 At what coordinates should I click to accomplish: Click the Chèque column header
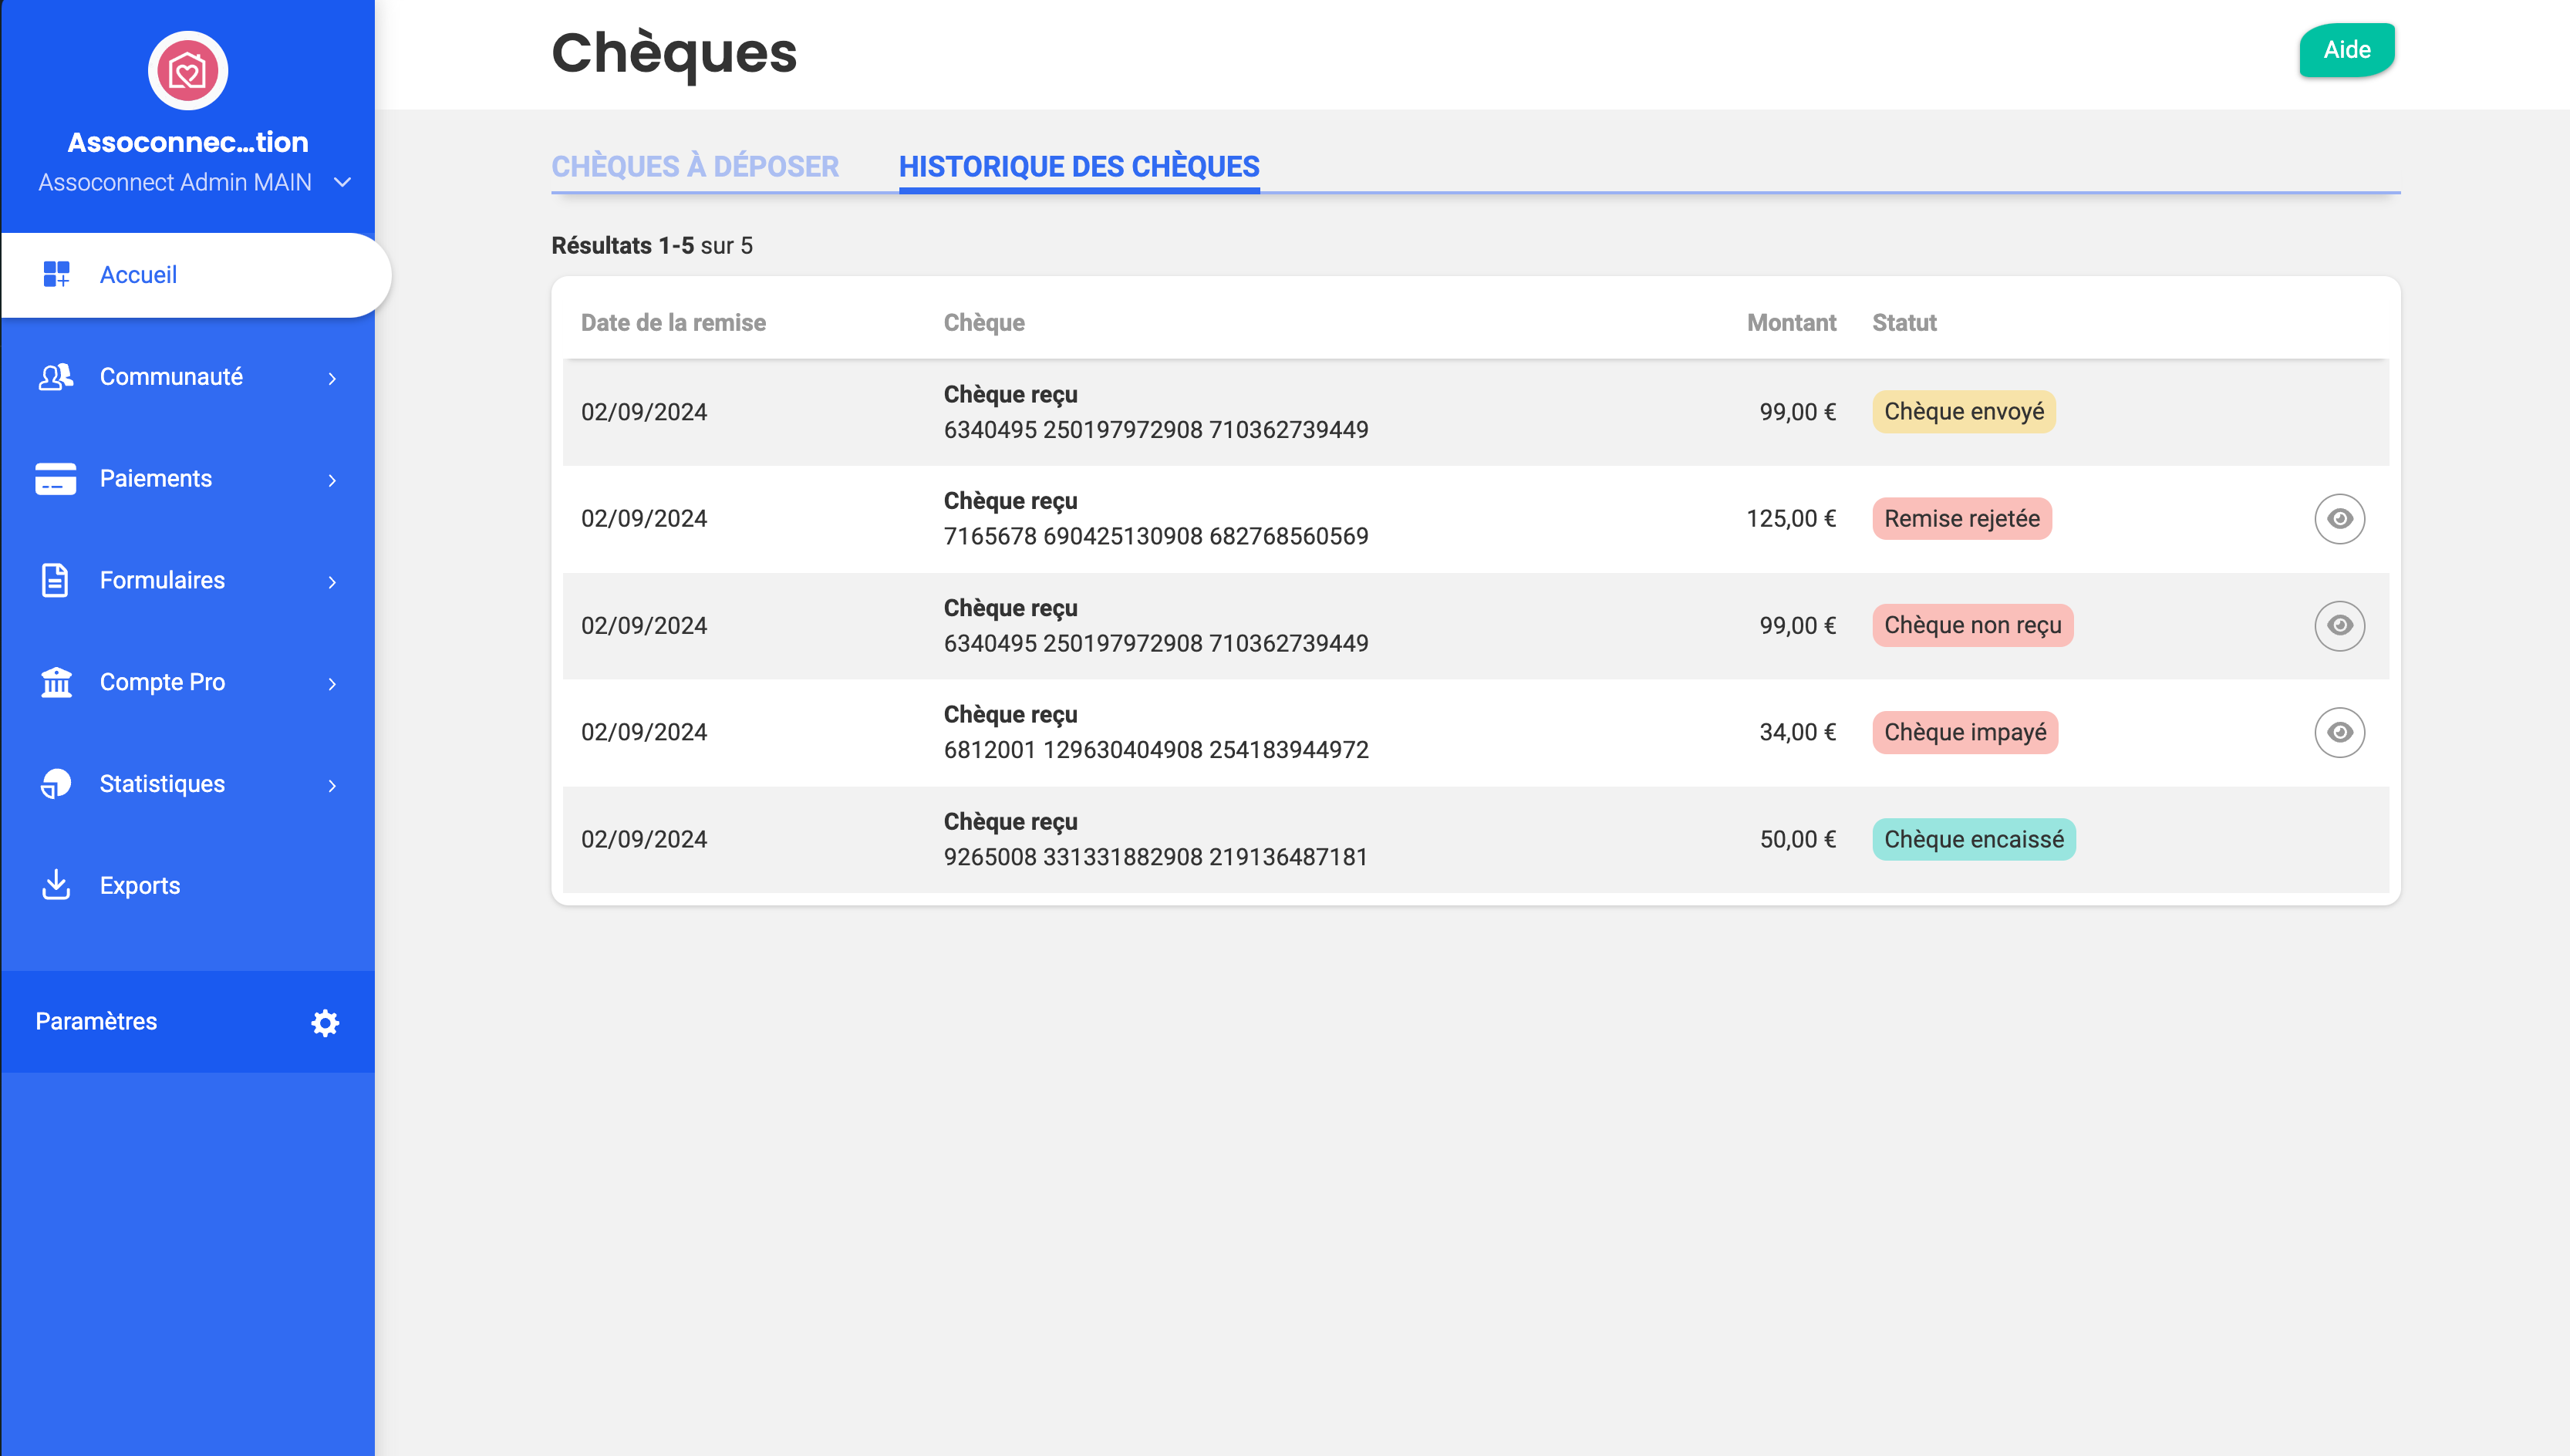[984, 323]
